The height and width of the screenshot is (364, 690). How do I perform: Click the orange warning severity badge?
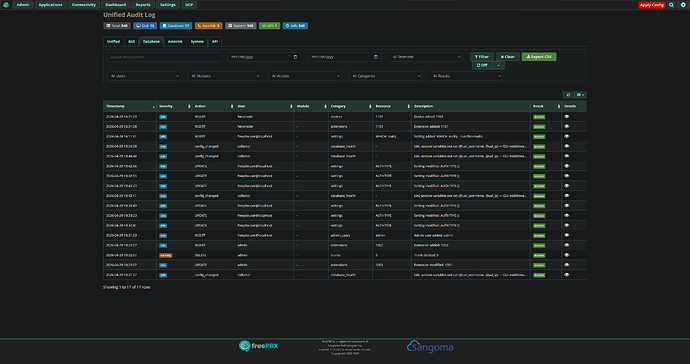pyautogui.click(x=165, y=255)
